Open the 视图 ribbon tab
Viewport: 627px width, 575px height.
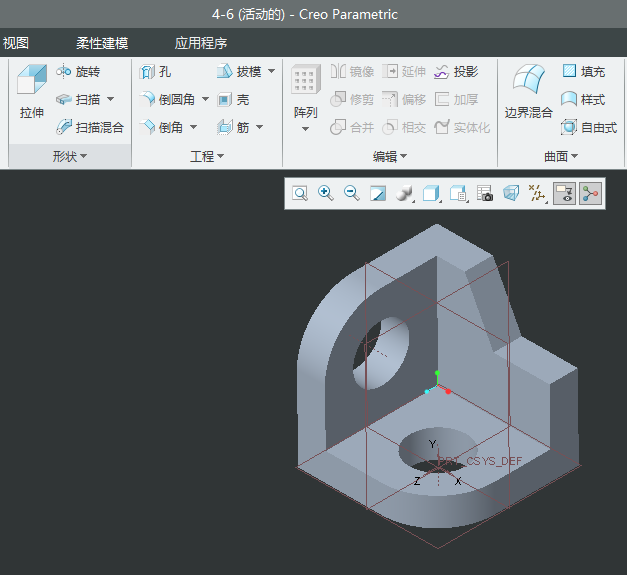[x=16, y=43]
